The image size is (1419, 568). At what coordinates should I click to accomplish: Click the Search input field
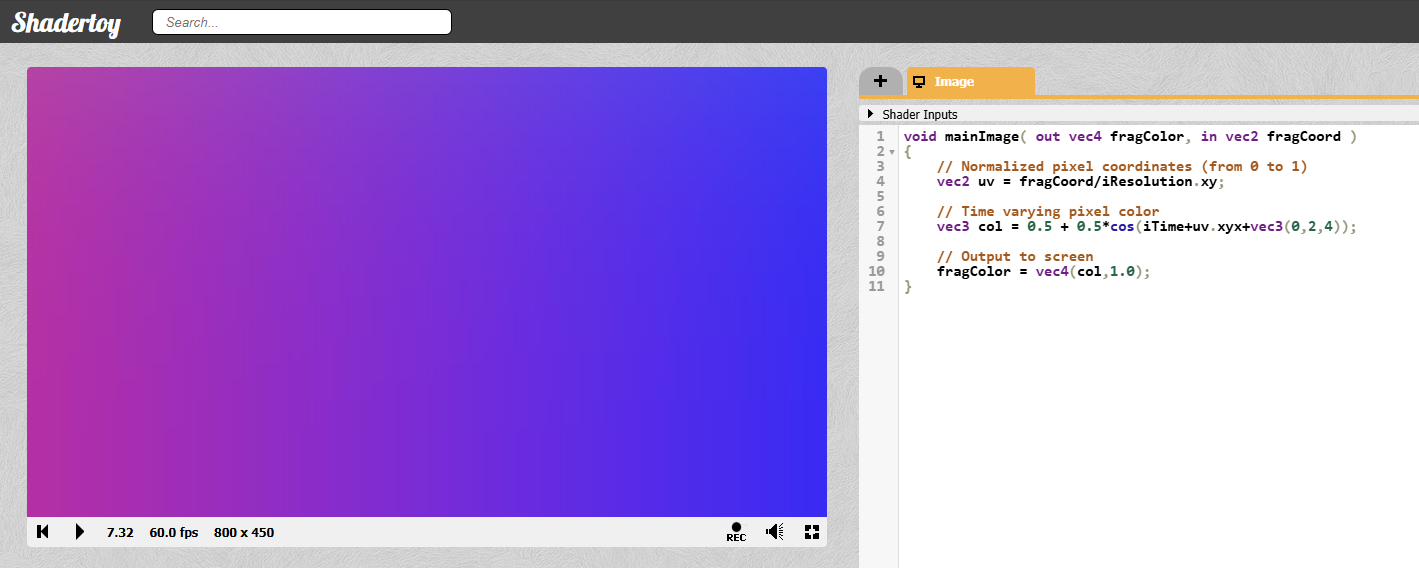(301, 22)
